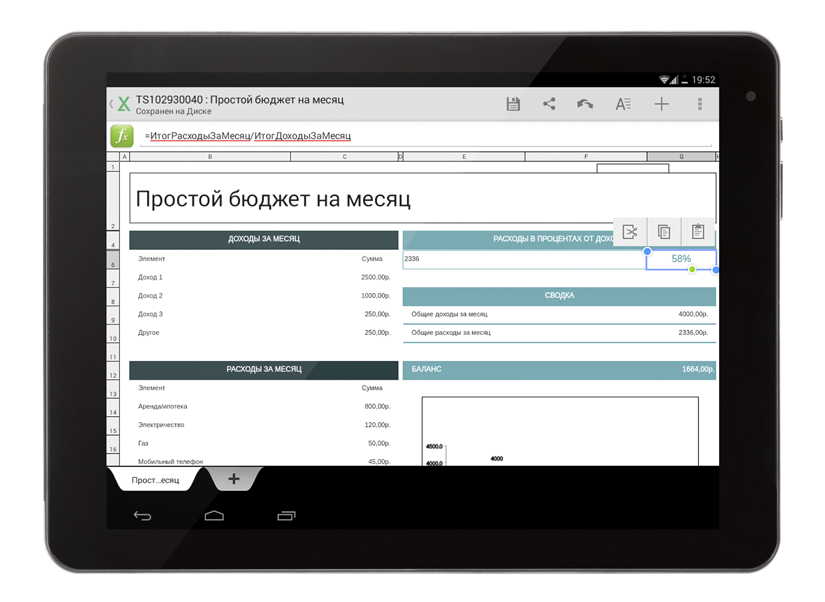Cut the selected cell using scissors icon
This screenshot has height=602, width=825.
(x=630, y=232)
